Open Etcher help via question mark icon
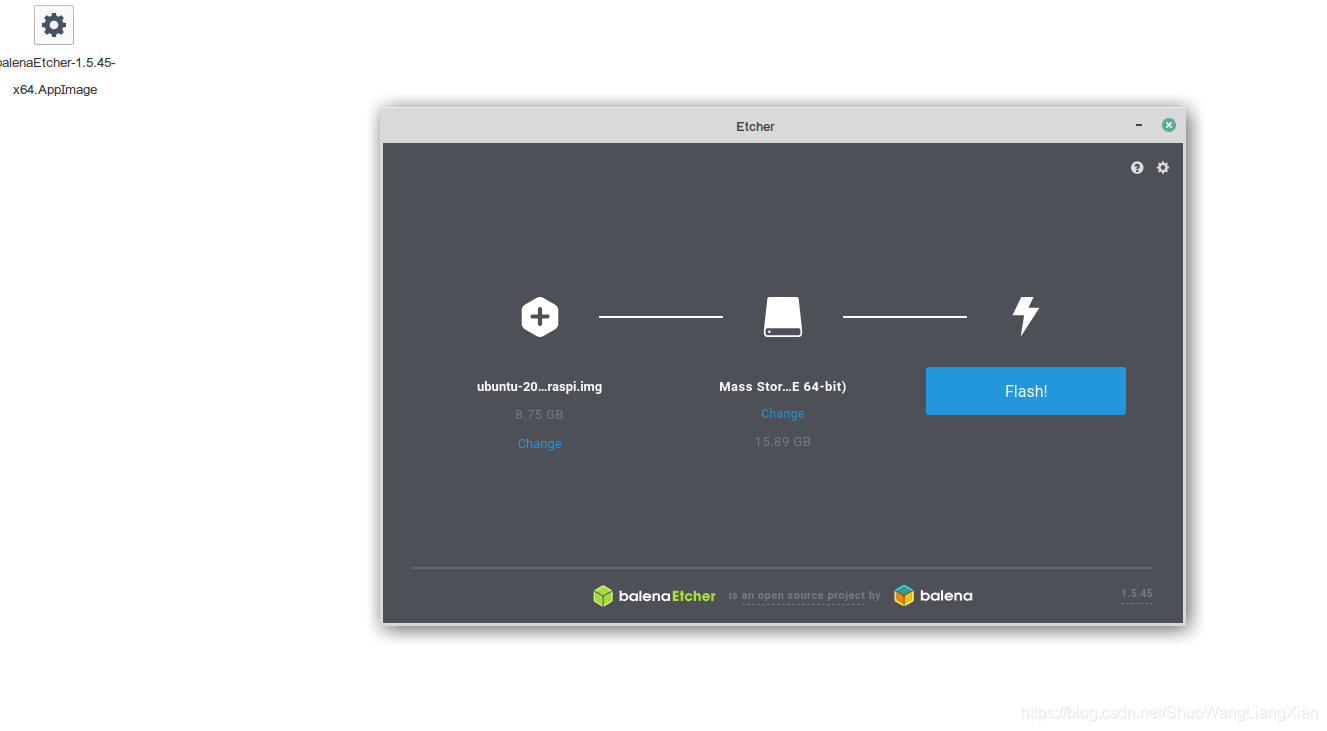 pos(1137,168)
